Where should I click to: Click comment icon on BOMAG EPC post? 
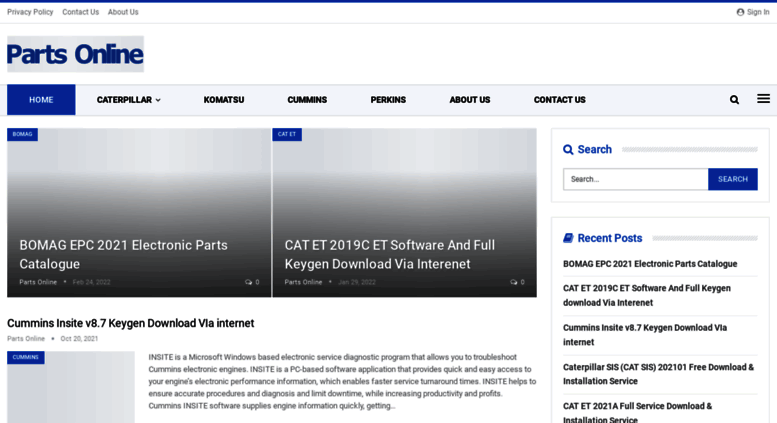click(x=248, y=282)
